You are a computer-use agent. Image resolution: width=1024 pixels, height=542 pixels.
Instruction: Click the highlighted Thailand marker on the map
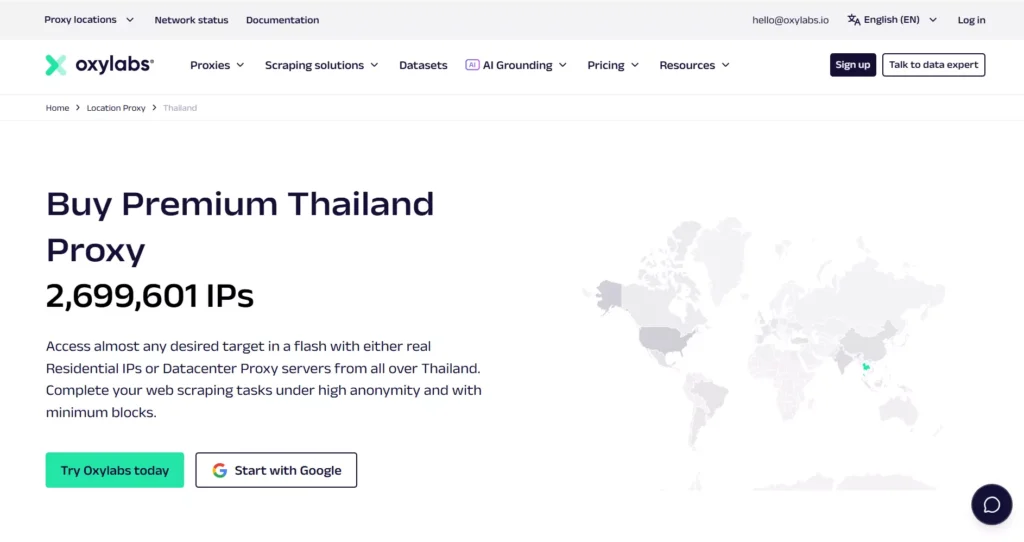pos(867,368)
